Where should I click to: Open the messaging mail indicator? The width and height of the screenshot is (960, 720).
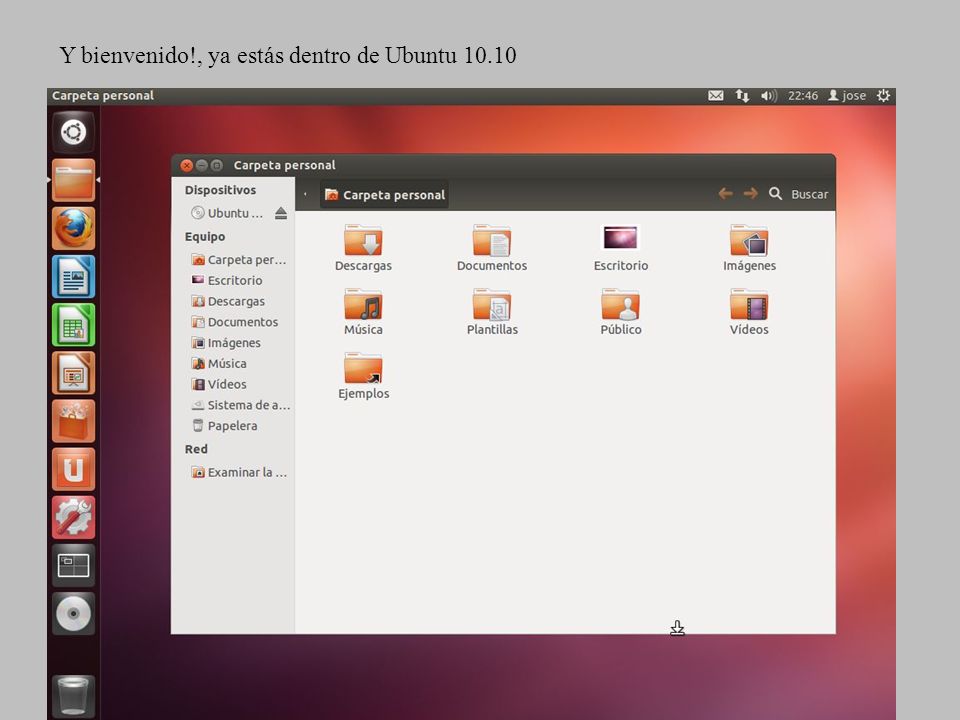pos(716,96)
